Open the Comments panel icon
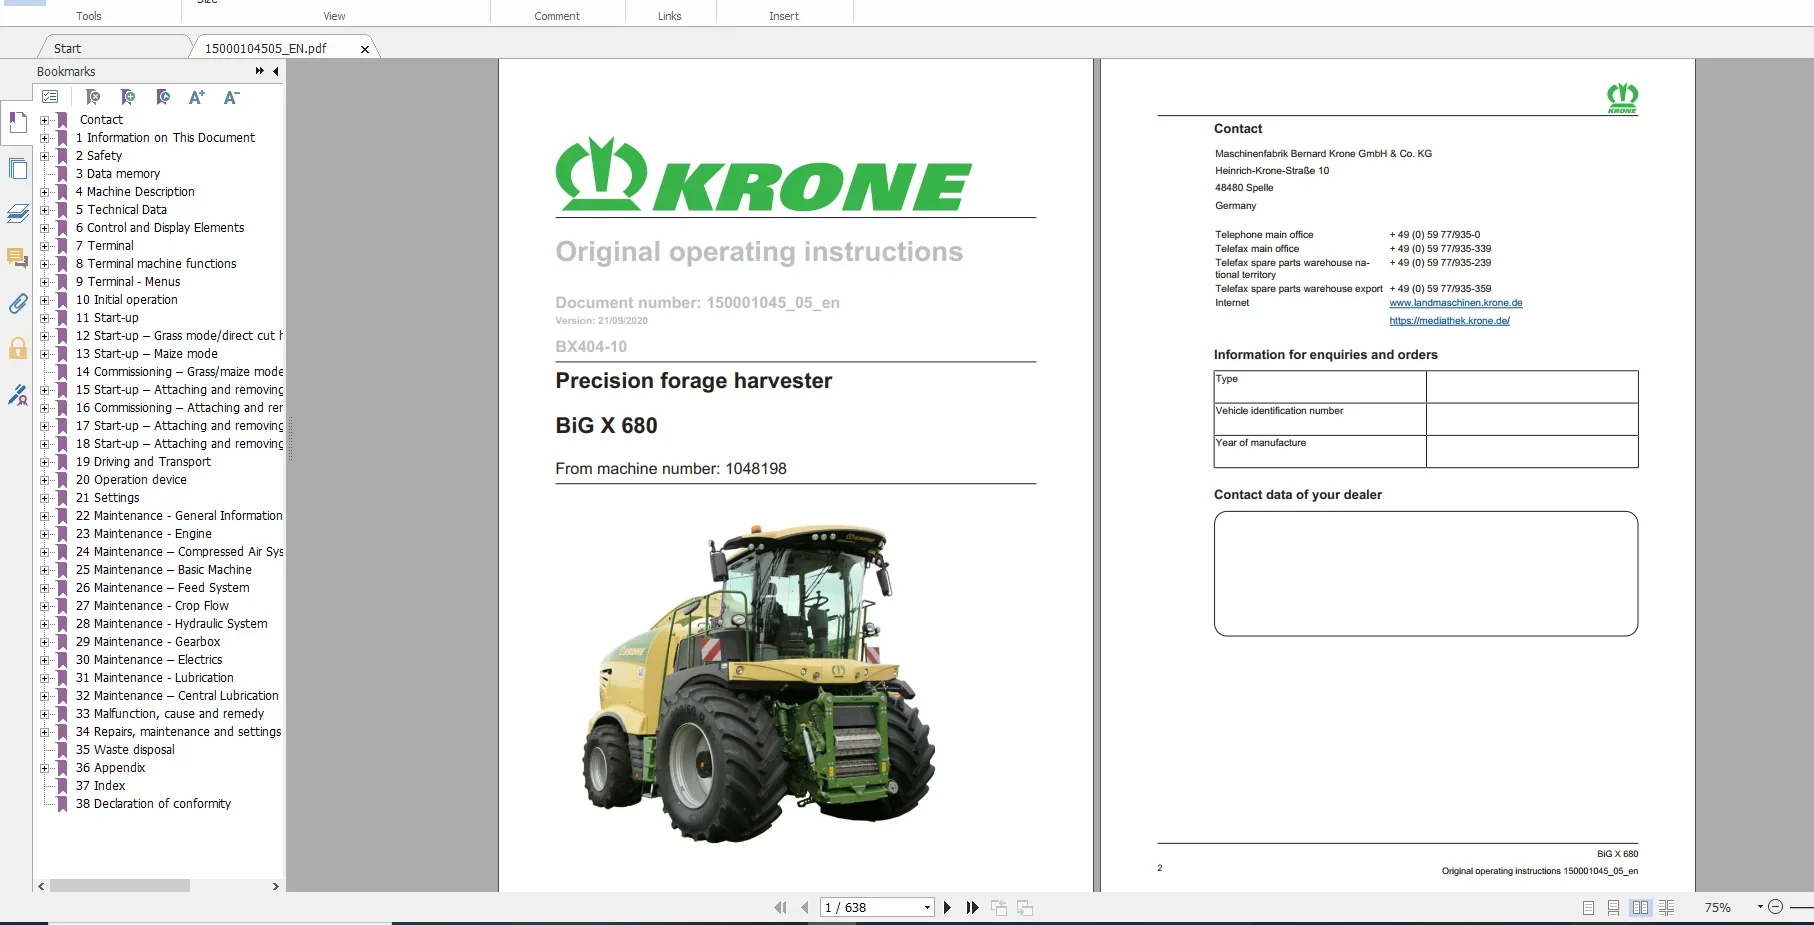This screenshot has width=1814, height=925. pyautogui.click(x=17, y=258)
